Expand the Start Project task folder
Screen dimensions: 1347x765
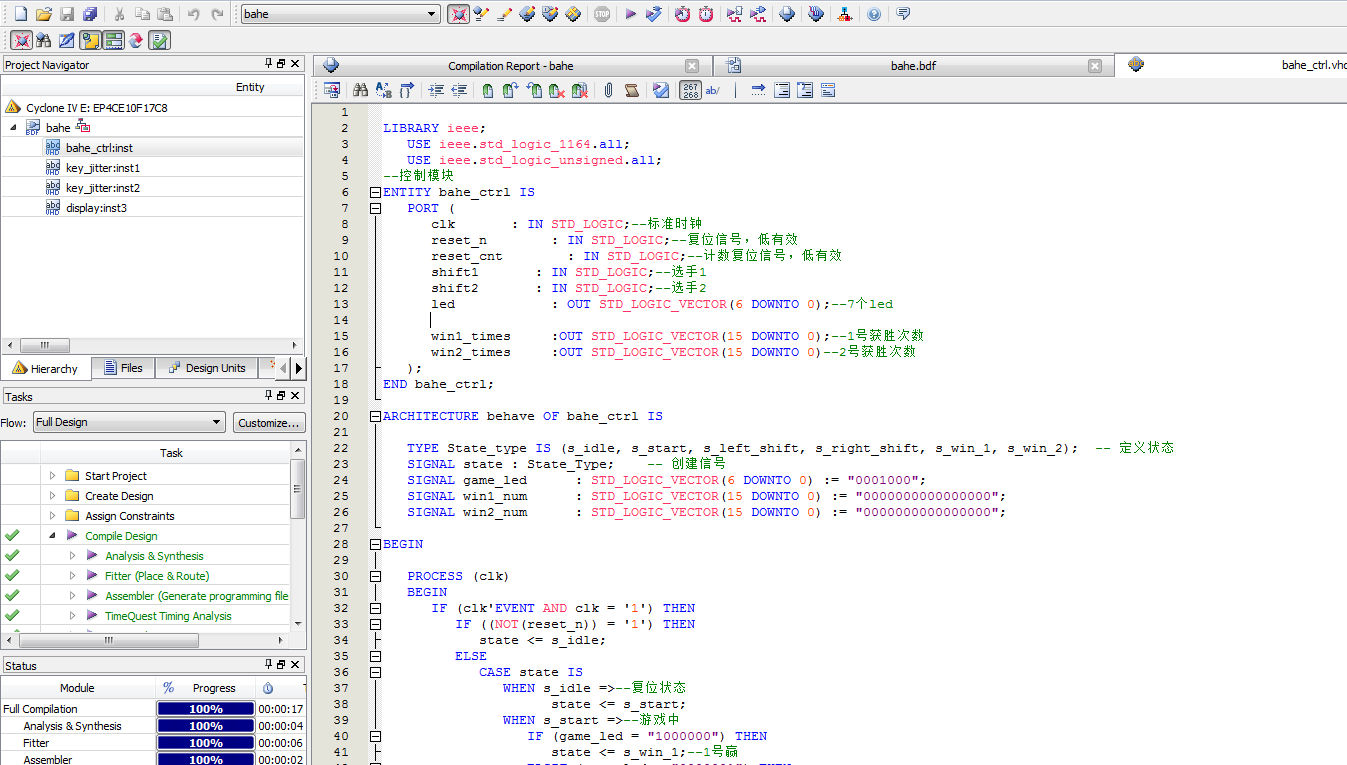pos(53,476)
